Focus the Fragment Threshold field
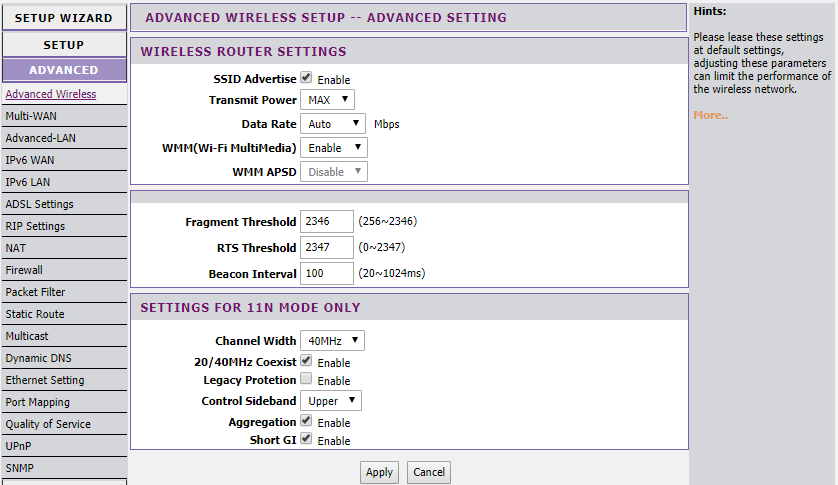838x485 pixels. [x=327, y=221]
